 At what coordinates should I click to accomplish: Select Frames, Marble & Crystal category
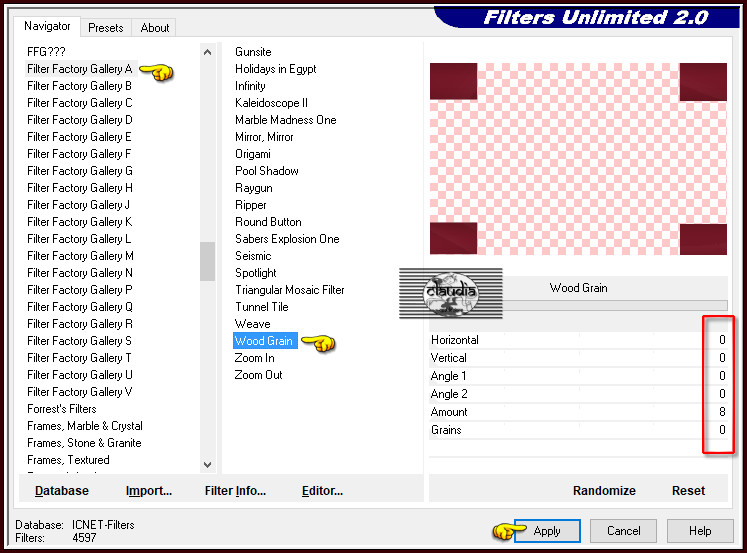(85, 426)
